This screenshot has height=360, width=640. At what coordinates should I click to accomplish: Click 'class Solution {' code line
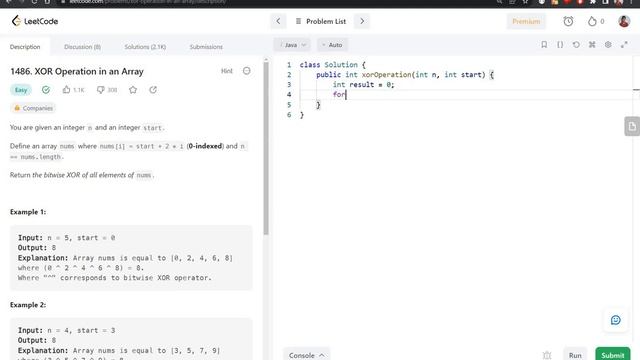coord(333,65)
